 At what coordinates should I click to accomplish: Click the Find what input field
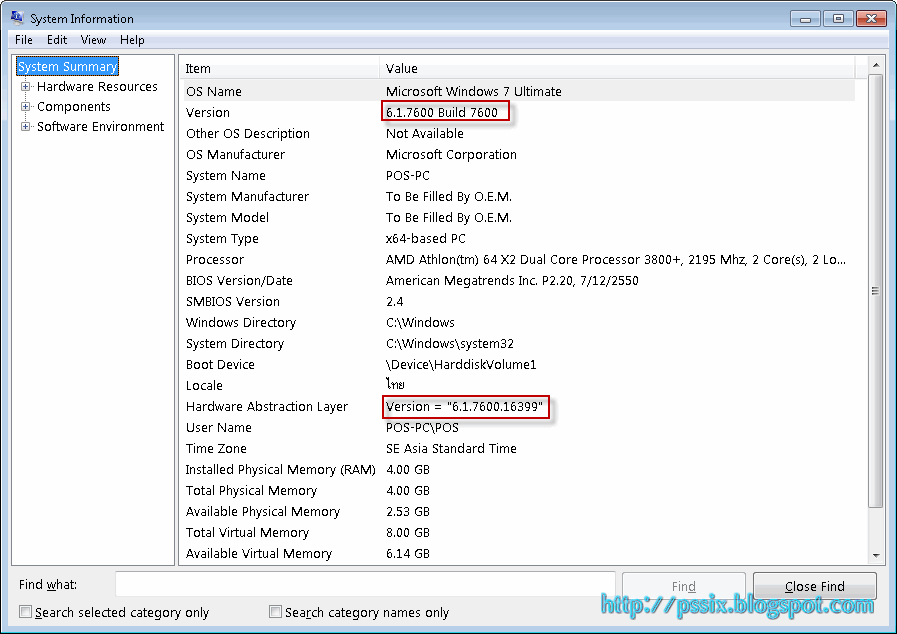click(365, 585)
